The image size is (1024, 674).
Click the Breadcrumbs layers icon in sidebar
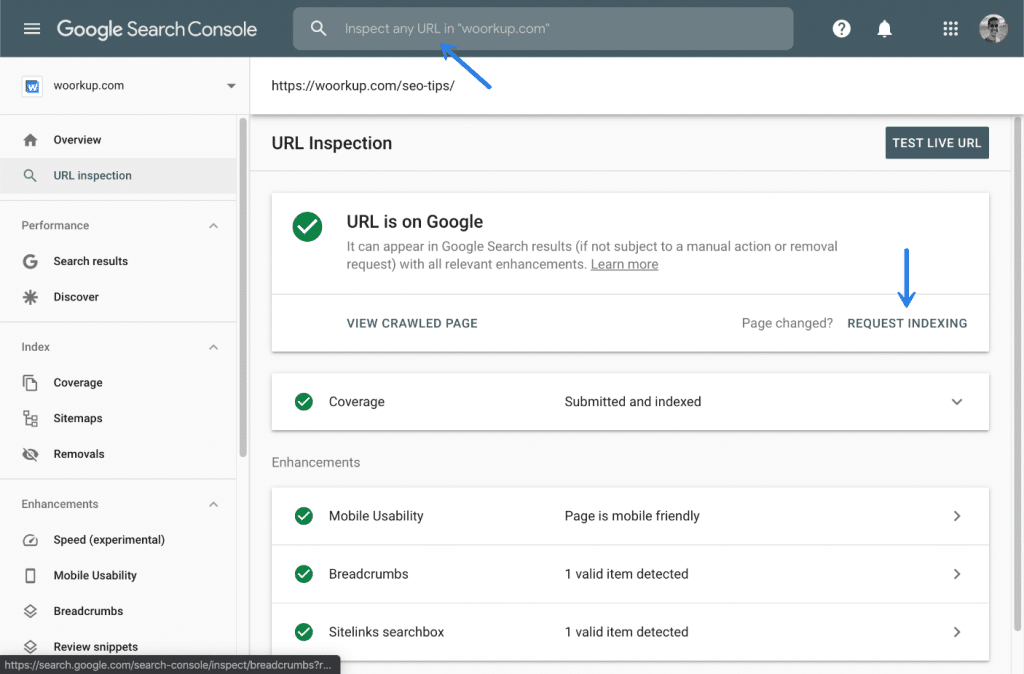click(30, 611)
